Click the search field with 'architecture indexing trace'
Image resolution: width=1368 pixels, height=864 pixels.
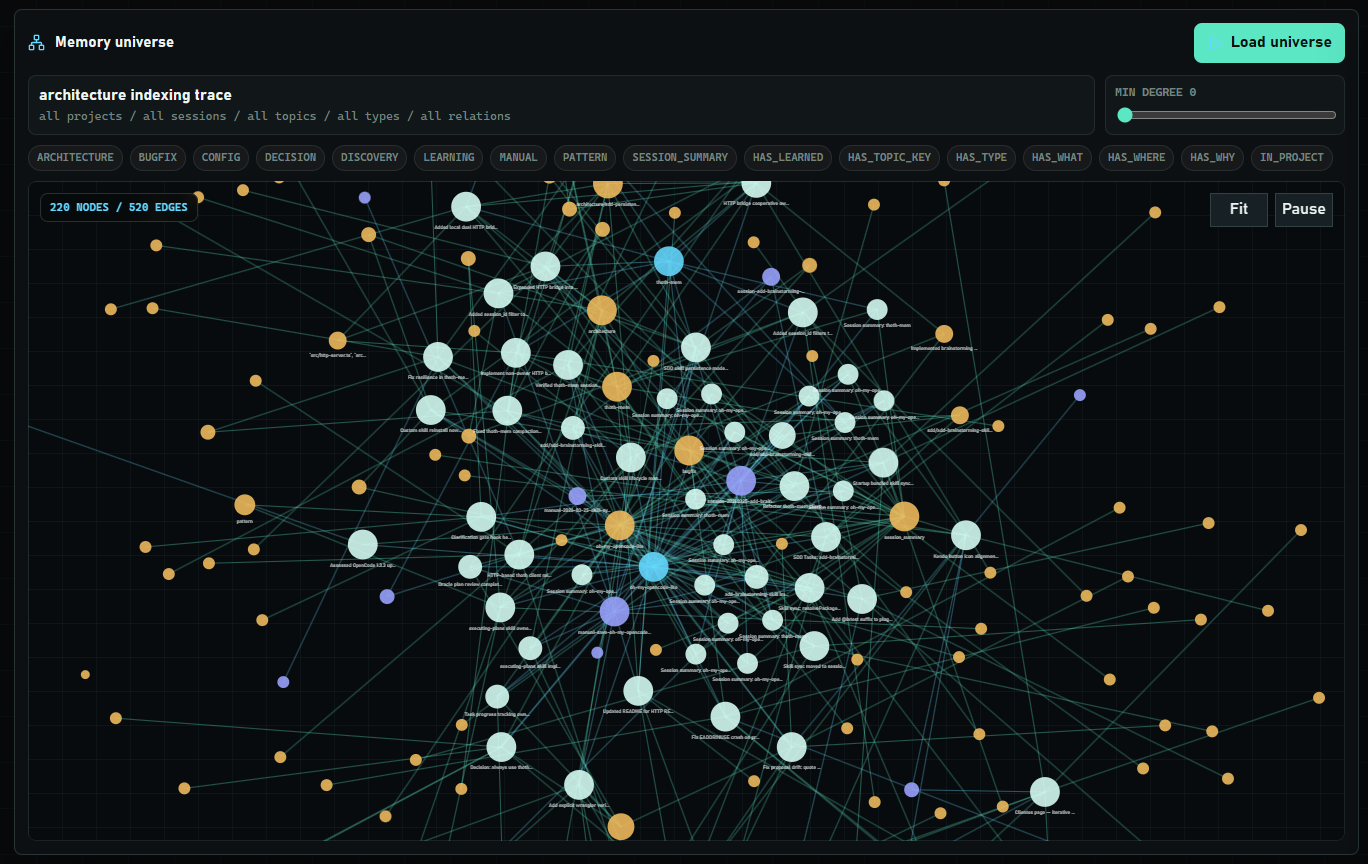561,105
